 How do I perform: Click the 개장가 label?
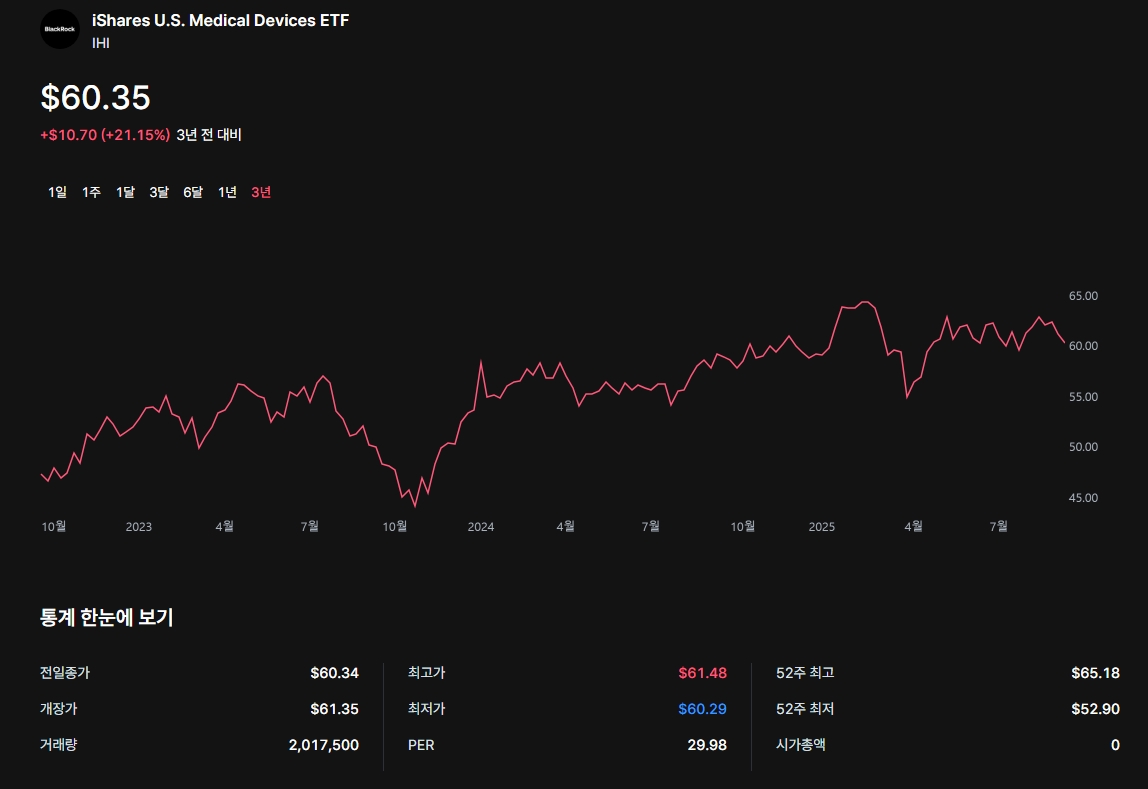coord(59,708)
